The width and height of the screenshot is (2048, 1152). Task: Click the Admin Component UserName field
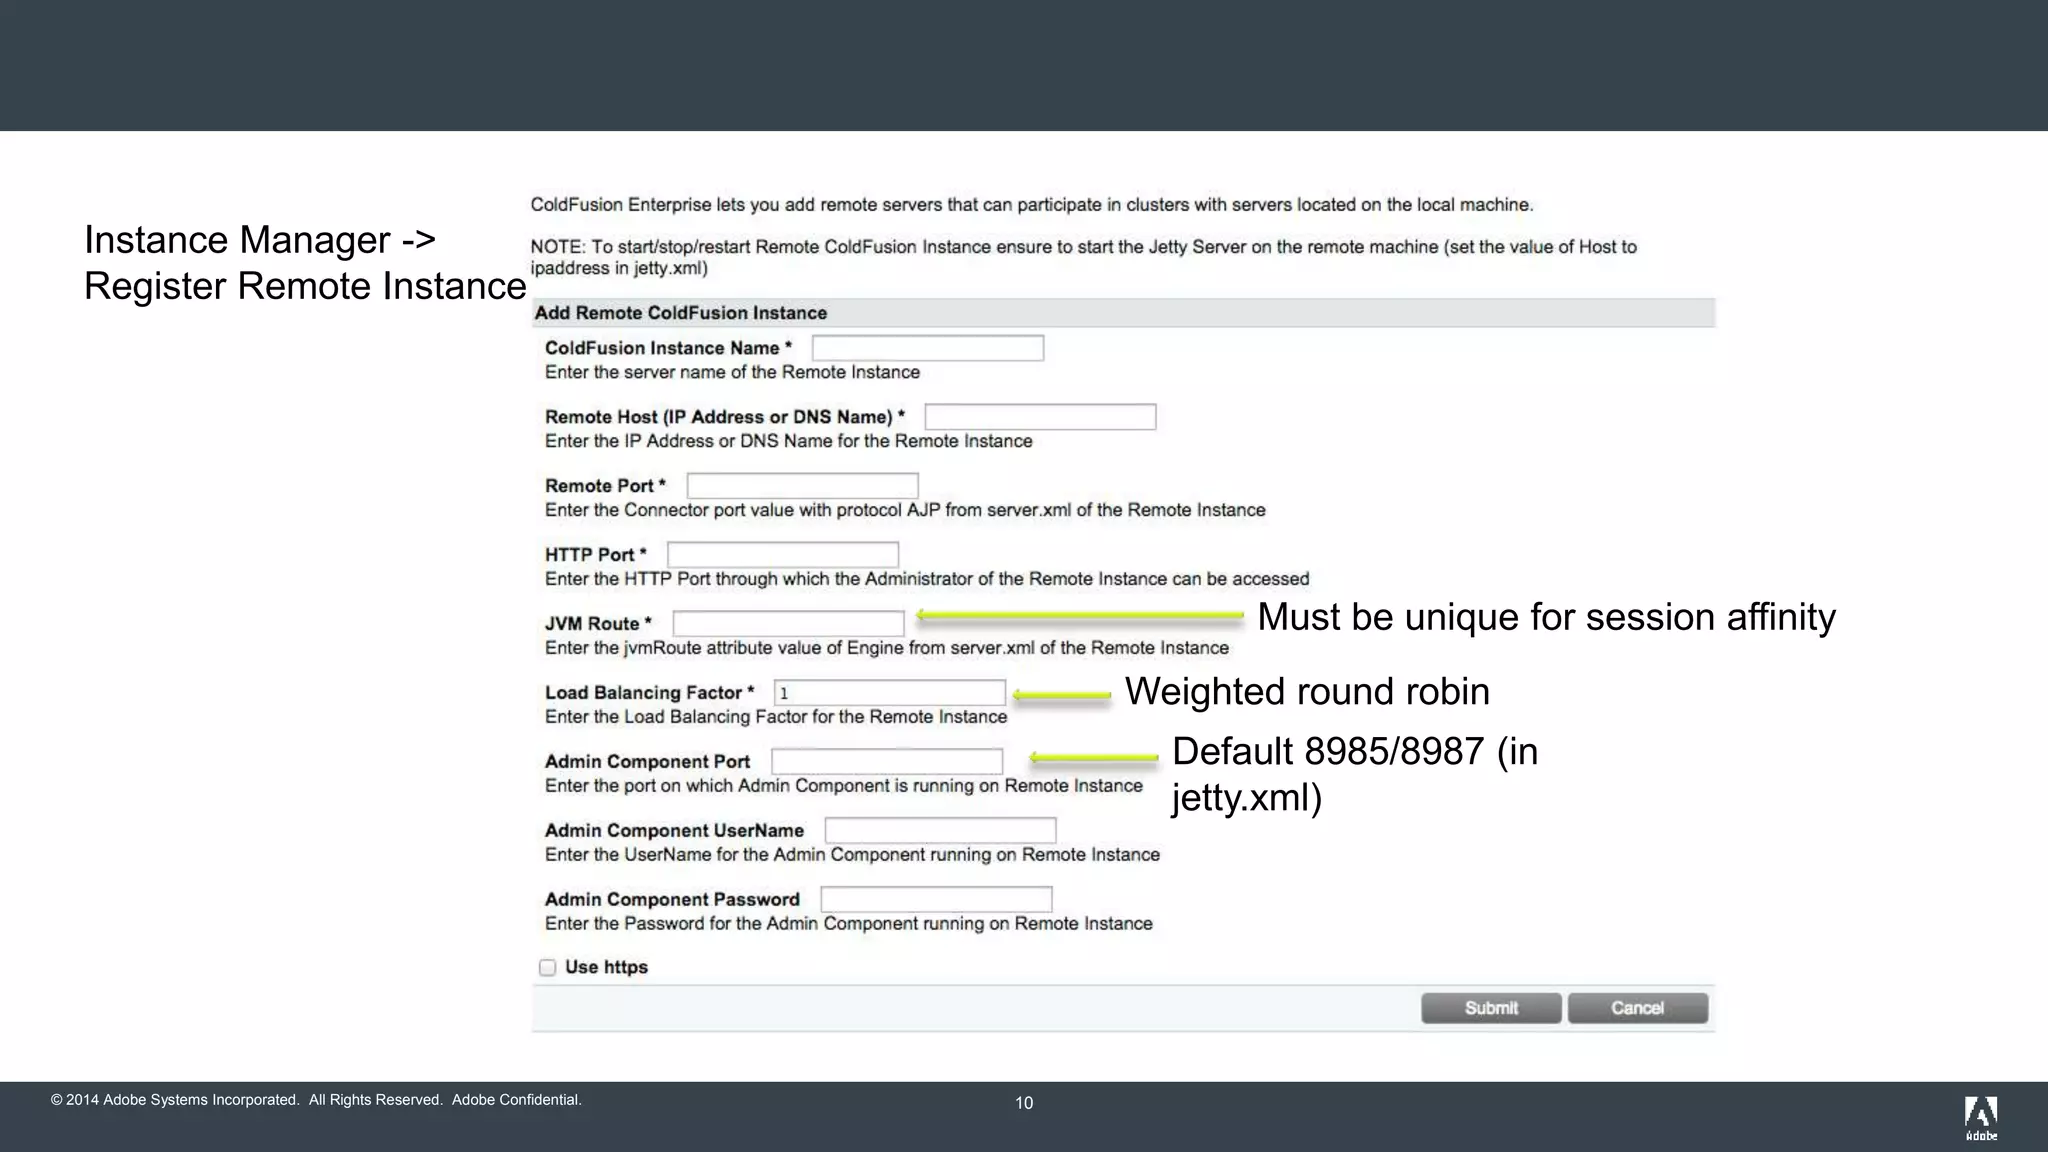point(940,831)
